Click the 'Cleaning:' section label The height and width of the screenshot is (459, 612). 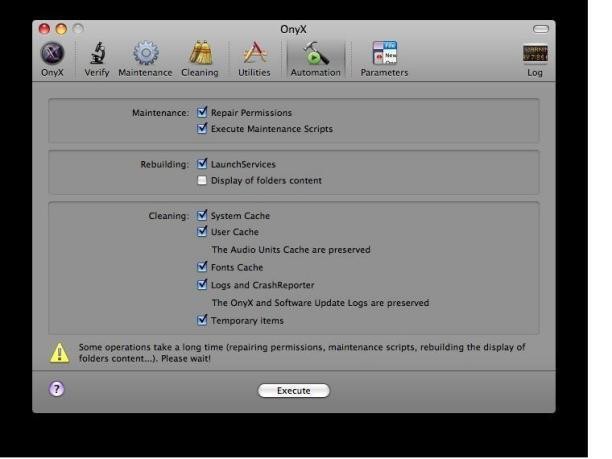tap(169, 216)
